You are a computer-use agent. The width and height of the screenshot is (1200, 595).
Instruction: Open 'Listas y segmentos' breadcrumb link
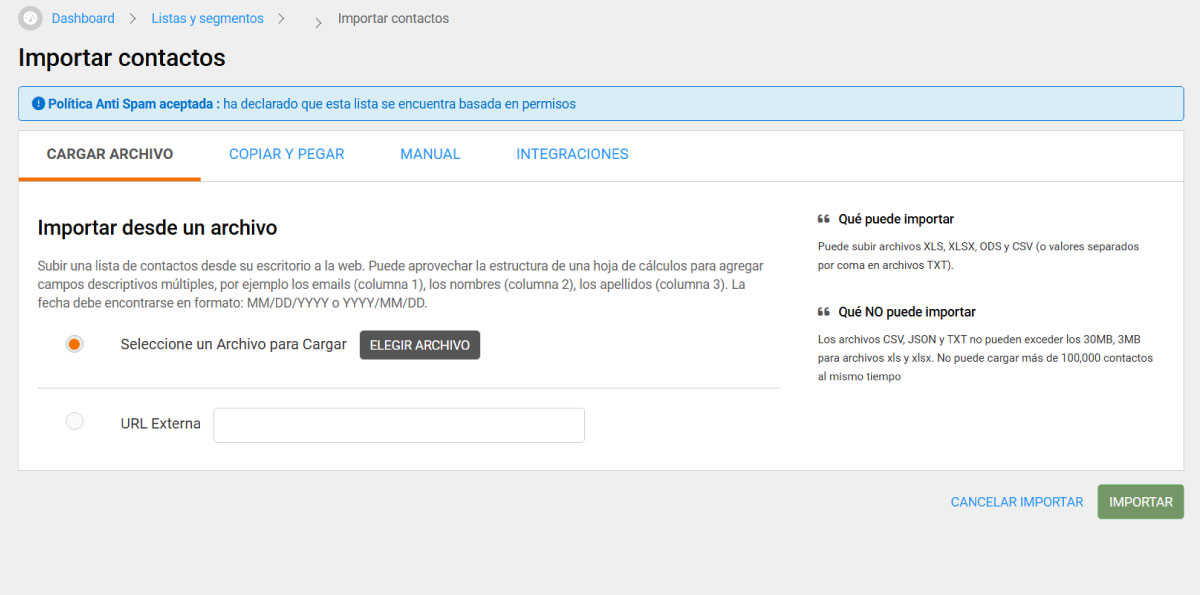[x=207, y=19]
